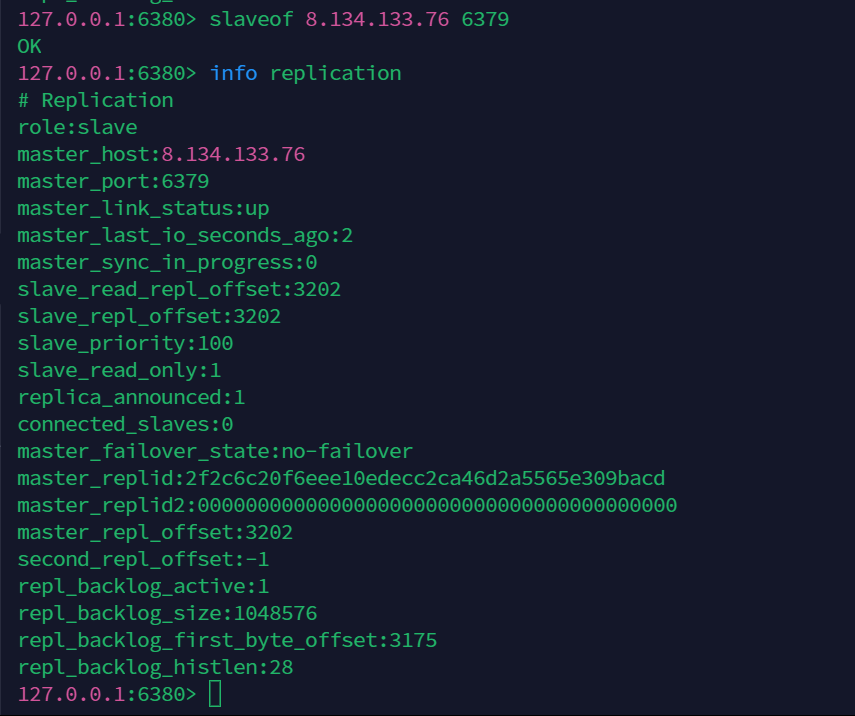Click the "master_link_status:up" line
The width and height of the screenshot is (855, 716).
point(143,209)
